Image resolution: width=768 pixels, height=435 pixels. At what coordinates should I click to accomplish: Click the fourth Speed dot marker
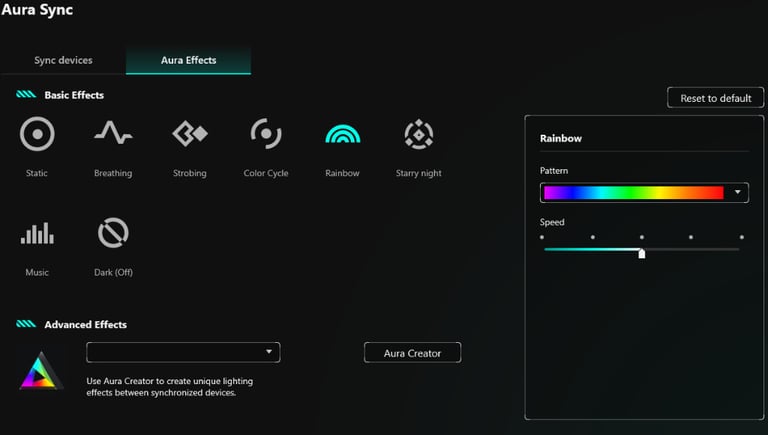click(691, 237)
